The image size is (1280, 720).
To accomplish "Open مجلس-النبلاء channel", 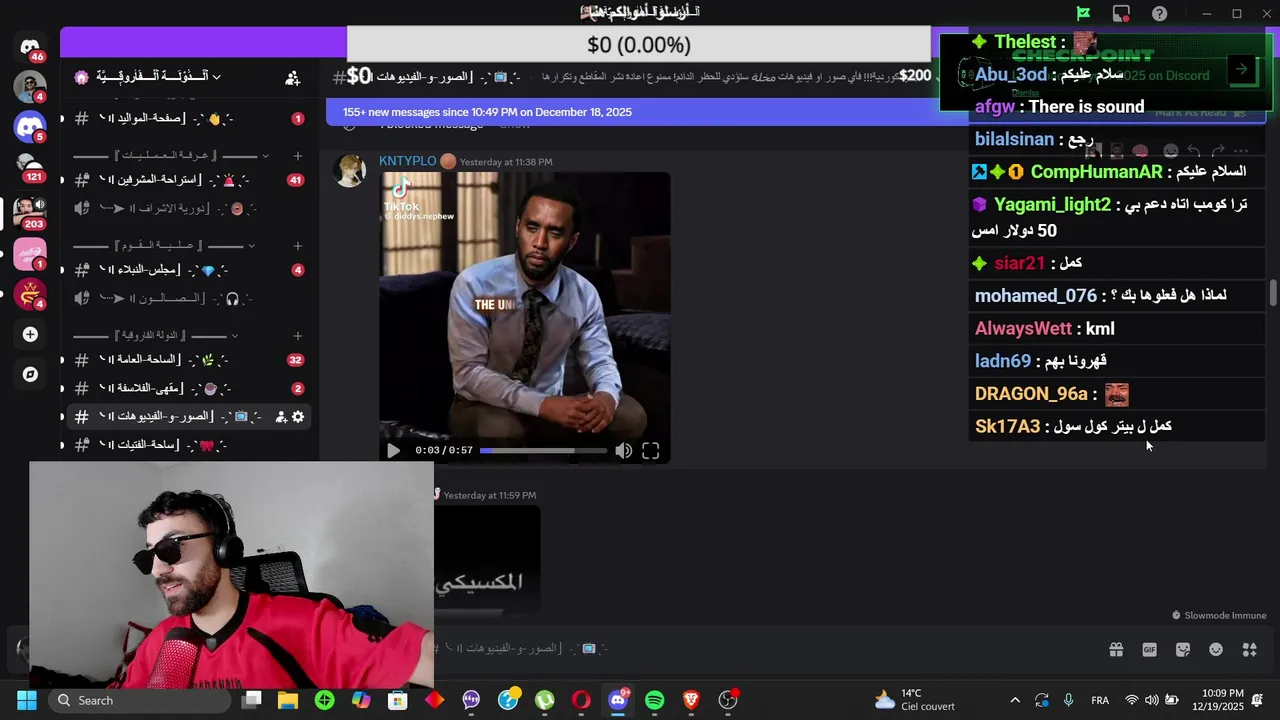I will 189,270.
